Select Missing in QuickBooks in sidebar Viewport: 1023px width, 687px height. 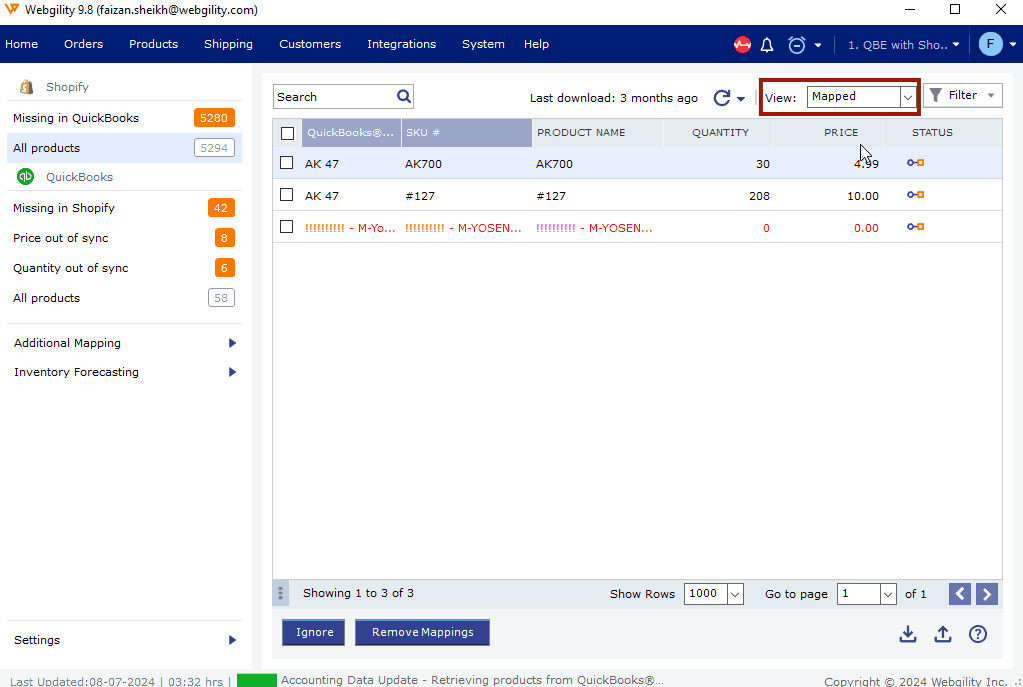pyautogui.click(x=76, y=118)
